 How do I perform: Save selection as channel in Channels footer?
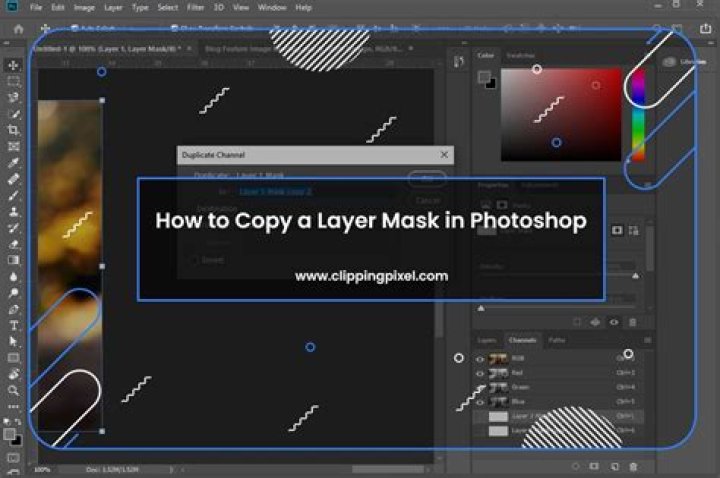coord(594,466)
